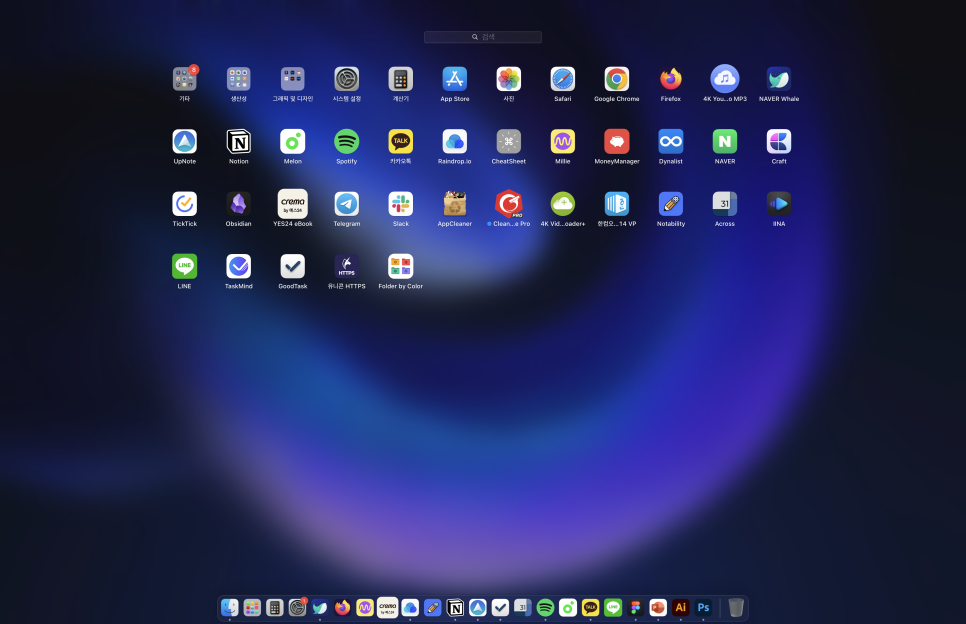Open PowerPoint from the Dock
The width and height of the screenshot is (966, 624).
click(658, 608)
